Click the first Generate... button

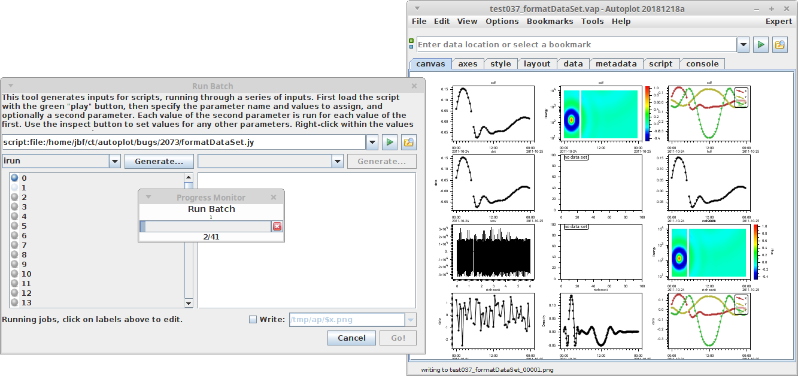(x=159, y=162)
